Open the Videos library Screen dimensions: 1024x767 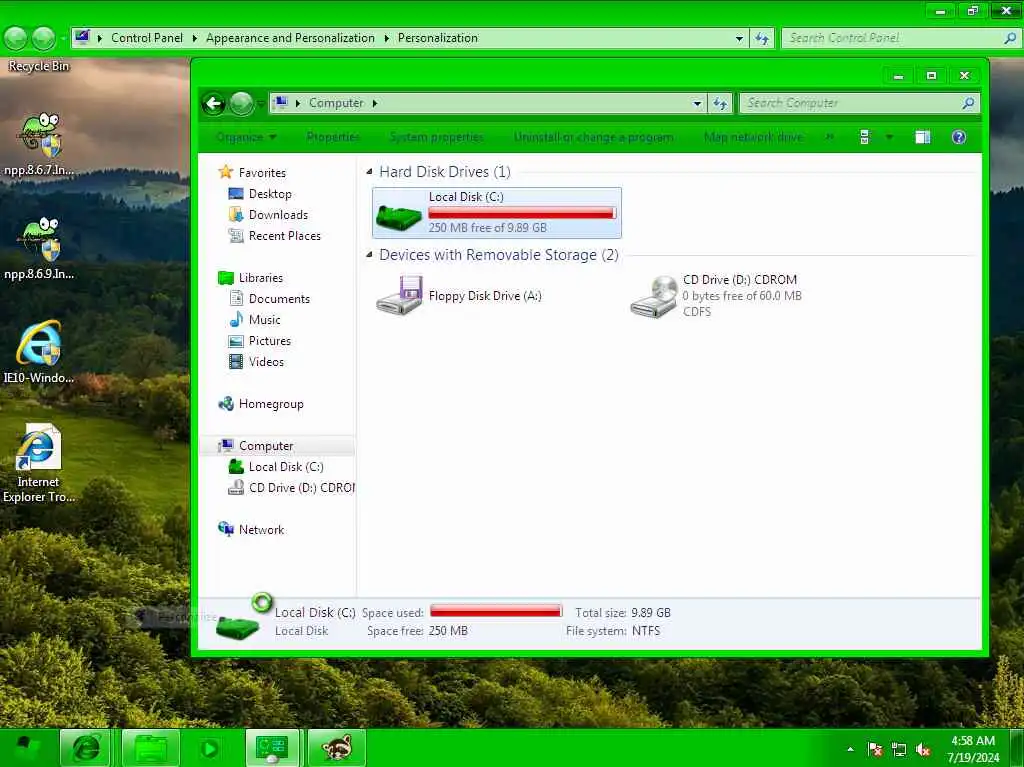(266, 362)
